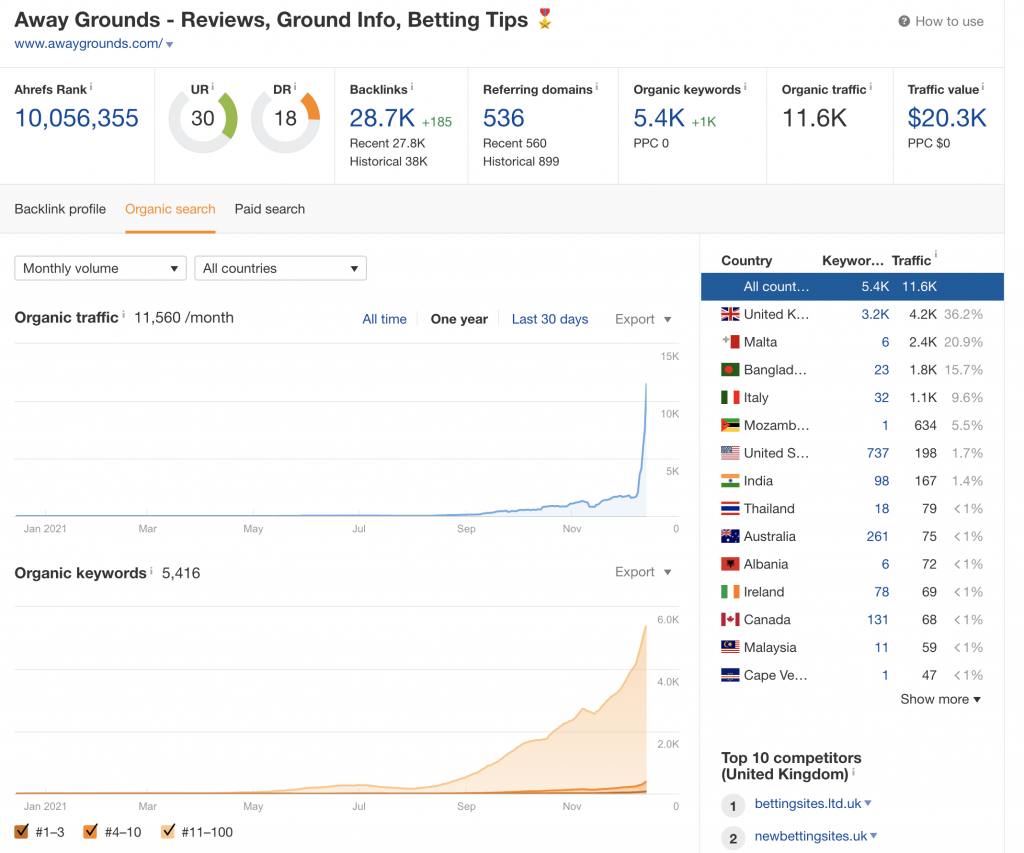Viewport: 1024px width, 853px height.
Task: Click the Thailand flag icon
Action: (730, 508)
